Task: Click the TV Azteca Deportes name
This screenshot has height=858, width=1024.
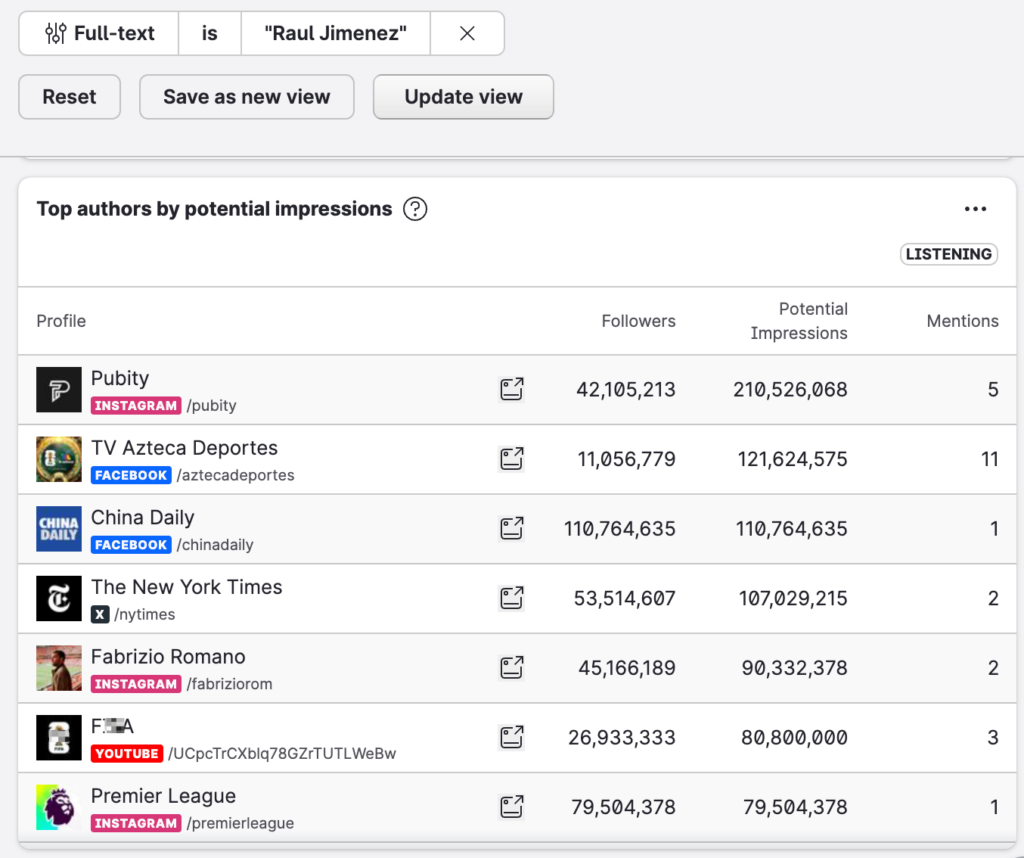Action: 184,448
